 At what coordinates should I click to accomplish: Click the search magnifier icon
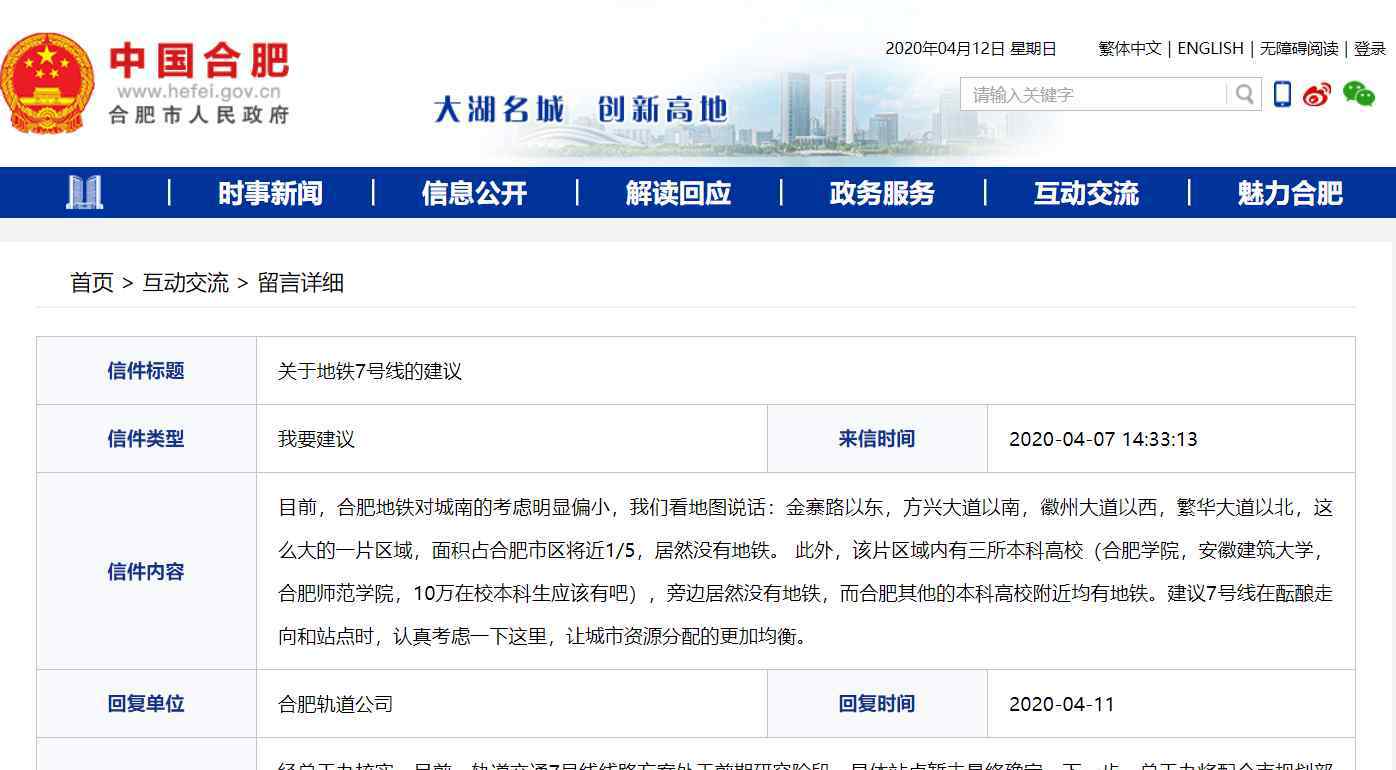point(1244,94)
